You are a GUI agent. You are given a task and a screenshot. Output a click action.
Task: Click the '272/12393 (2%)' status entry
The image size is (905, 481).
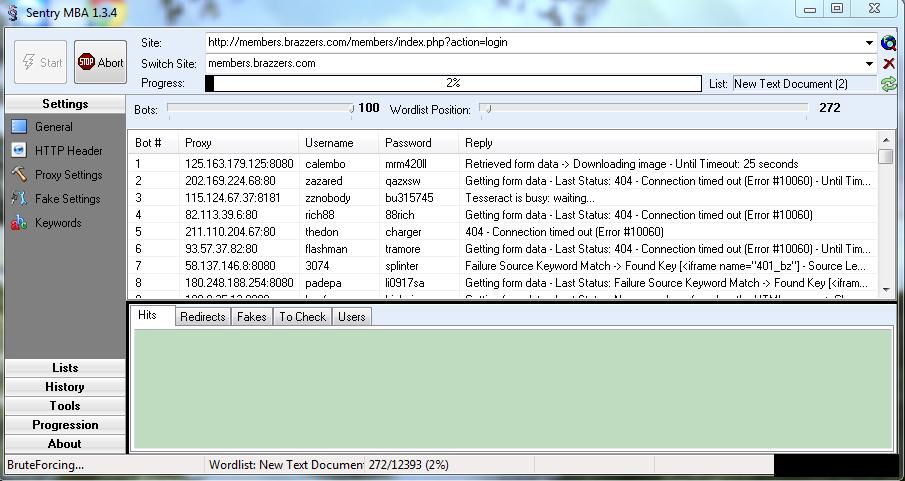pos(409,465)
